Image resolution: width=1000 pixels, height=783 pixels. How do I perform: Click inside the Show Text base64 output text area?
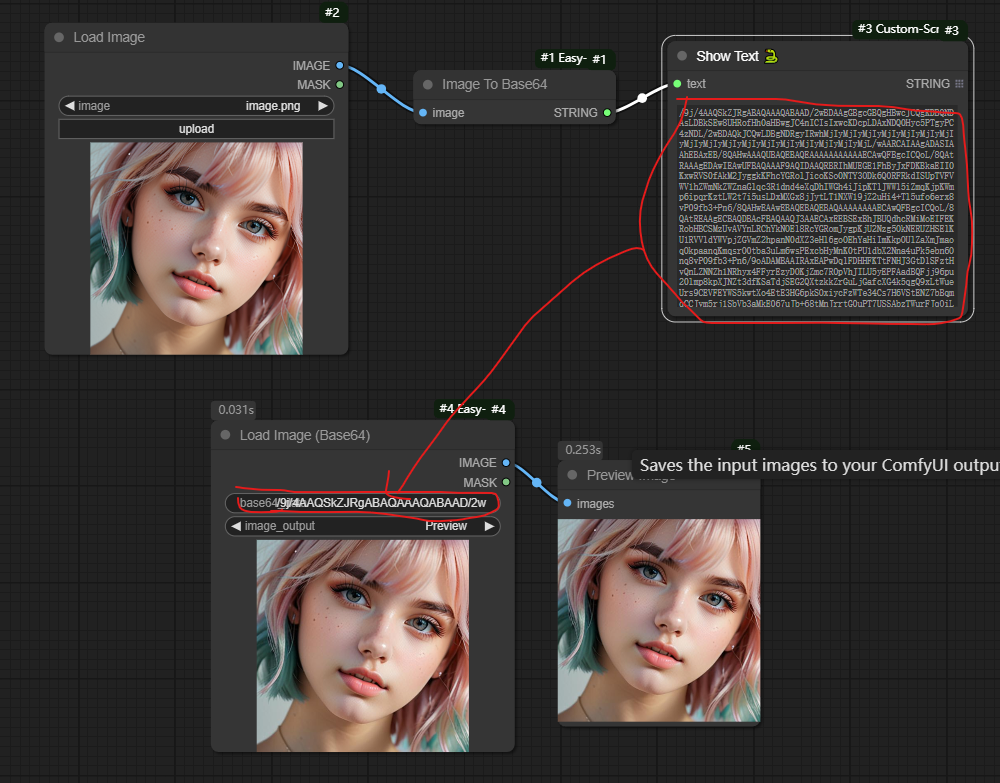pyautogui.click(x=815, y=210)
